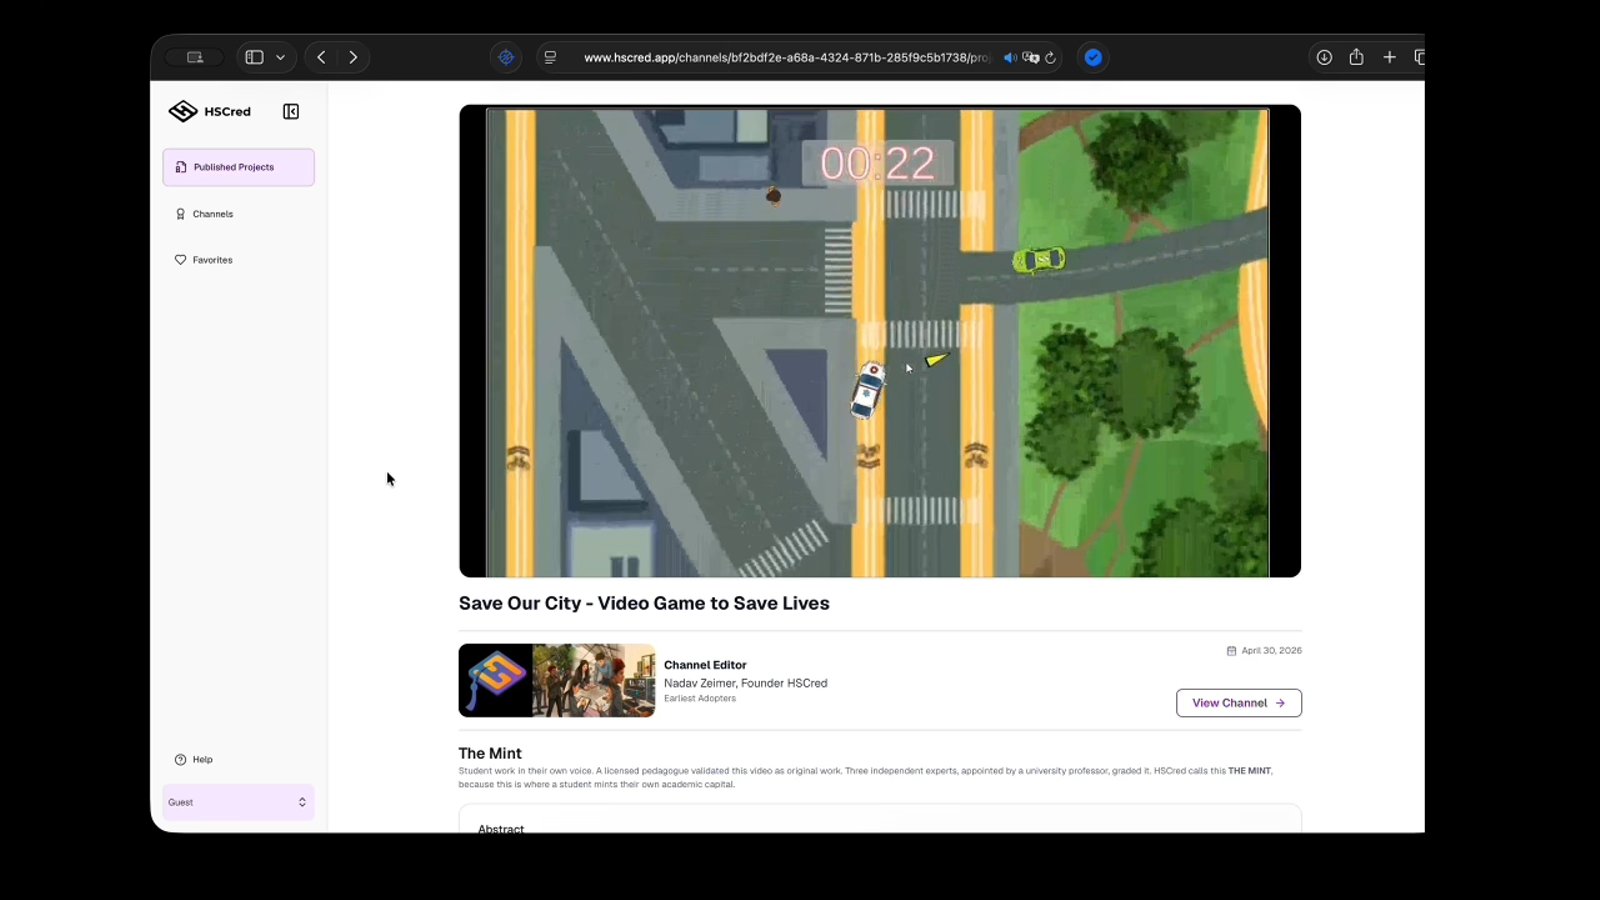Image resolution: width=1600 pixels, height=900 pixels.
Task: Click the 'April 30, 2026' date
Action: (1271, 650)
